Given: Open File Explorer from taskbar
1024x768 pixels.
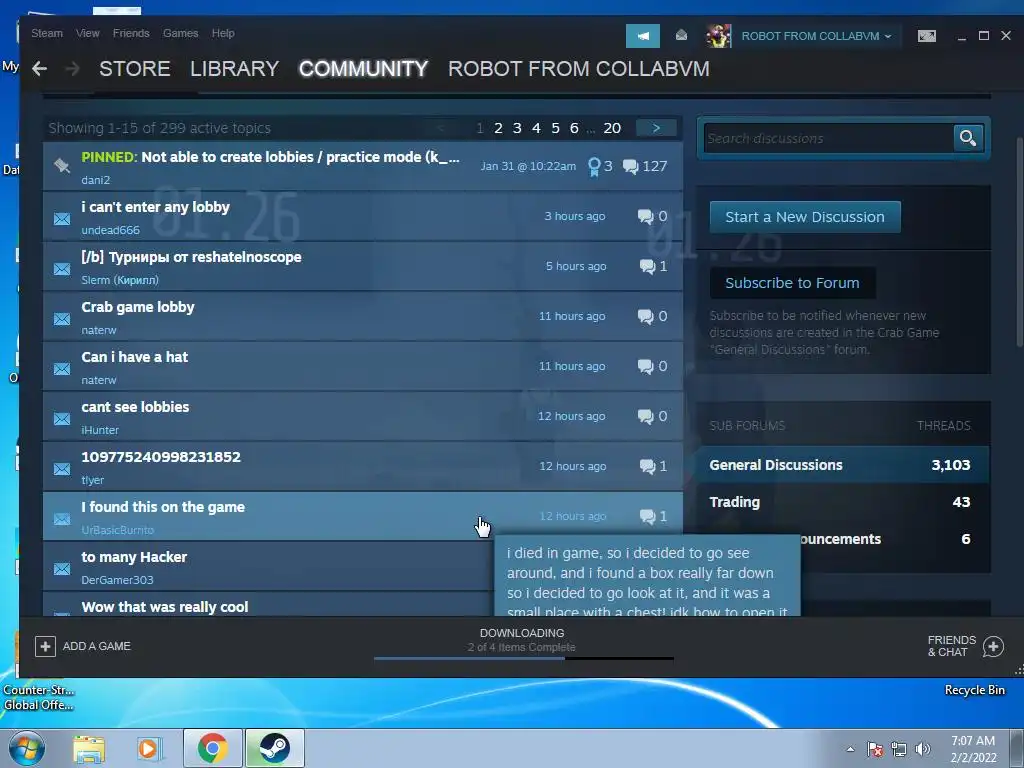Looking at the screenshot, I should click(x=89, y=749).
